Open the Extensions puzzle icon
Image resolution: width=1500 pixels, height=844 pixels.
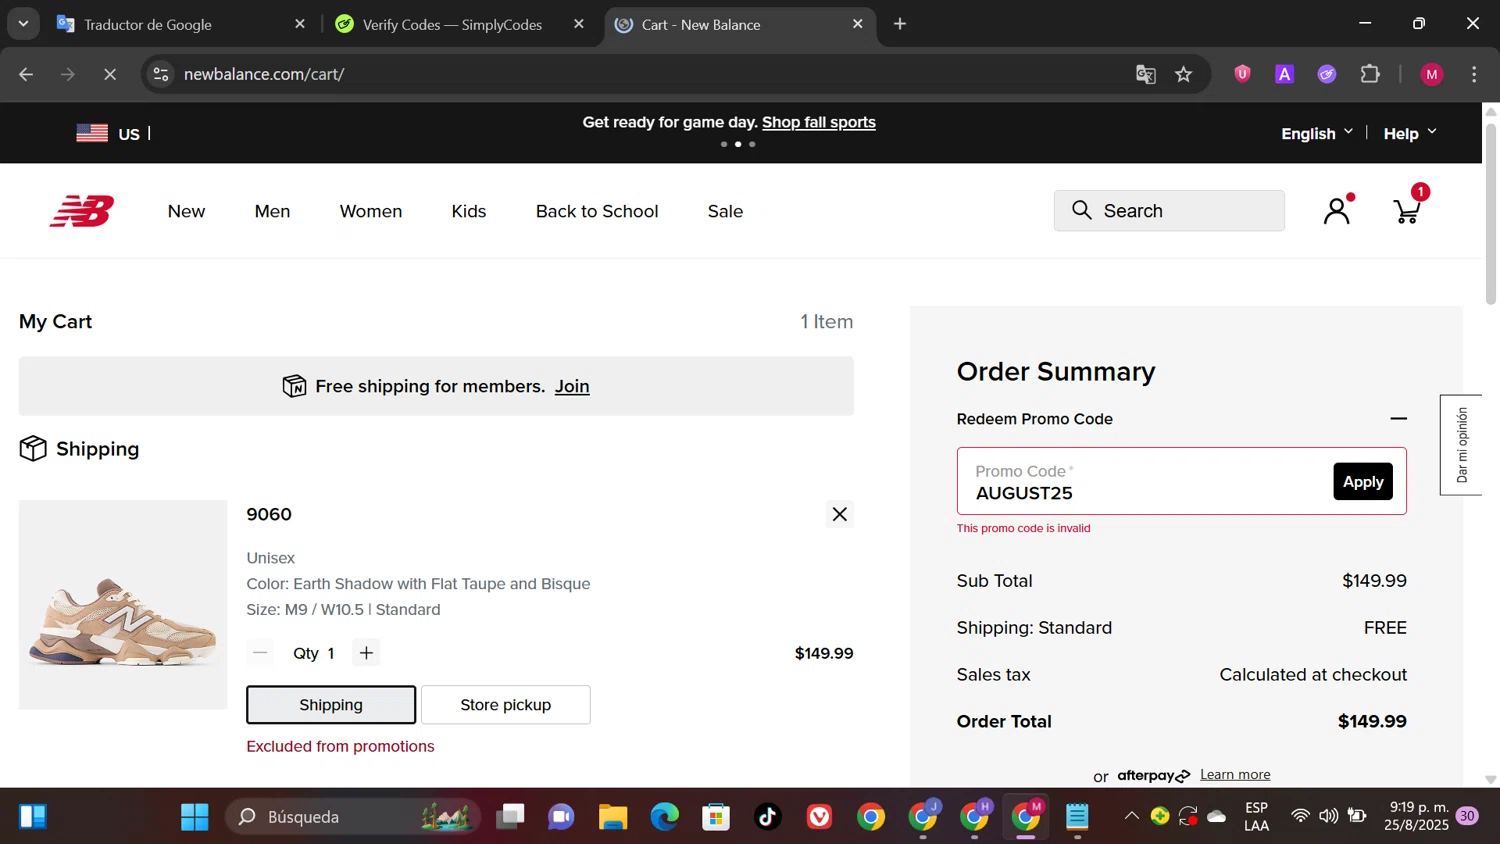pos(1370,74)
